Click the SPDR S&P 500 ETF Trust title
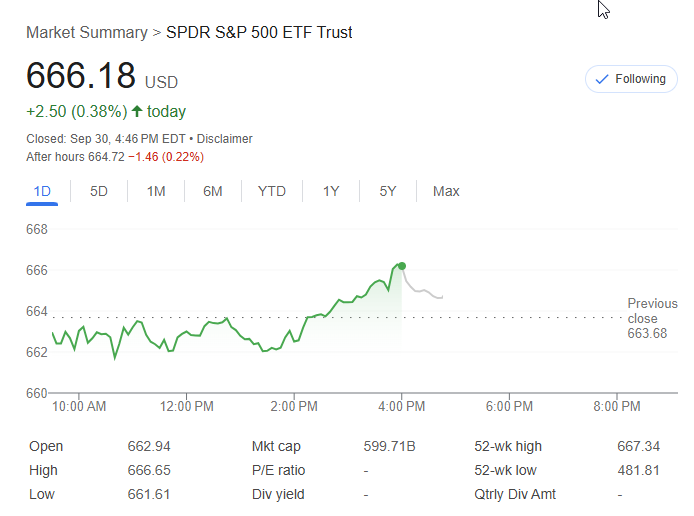Image resolution: width=694 pixels, height=516 pixels. pos(259,32)
